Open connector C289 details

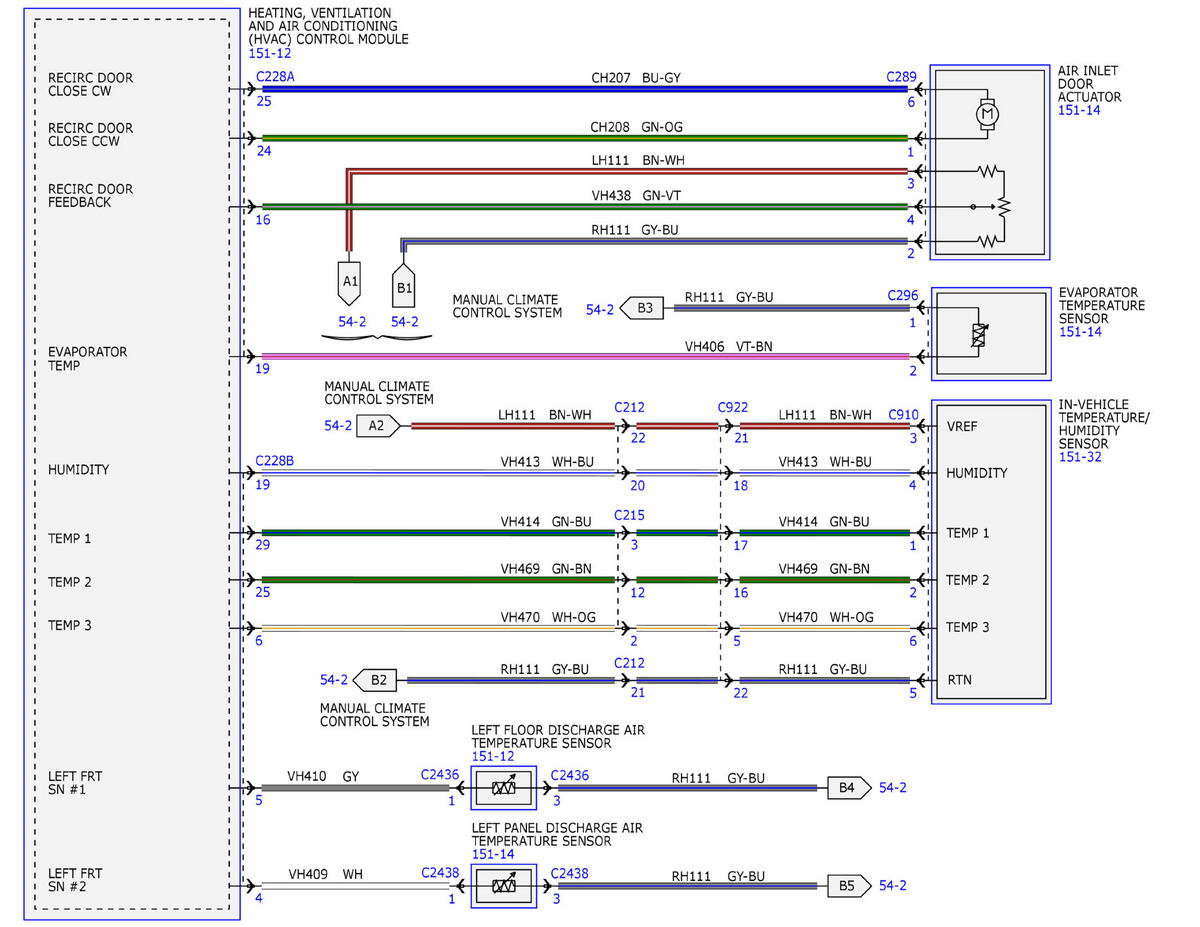coord(901,76)
